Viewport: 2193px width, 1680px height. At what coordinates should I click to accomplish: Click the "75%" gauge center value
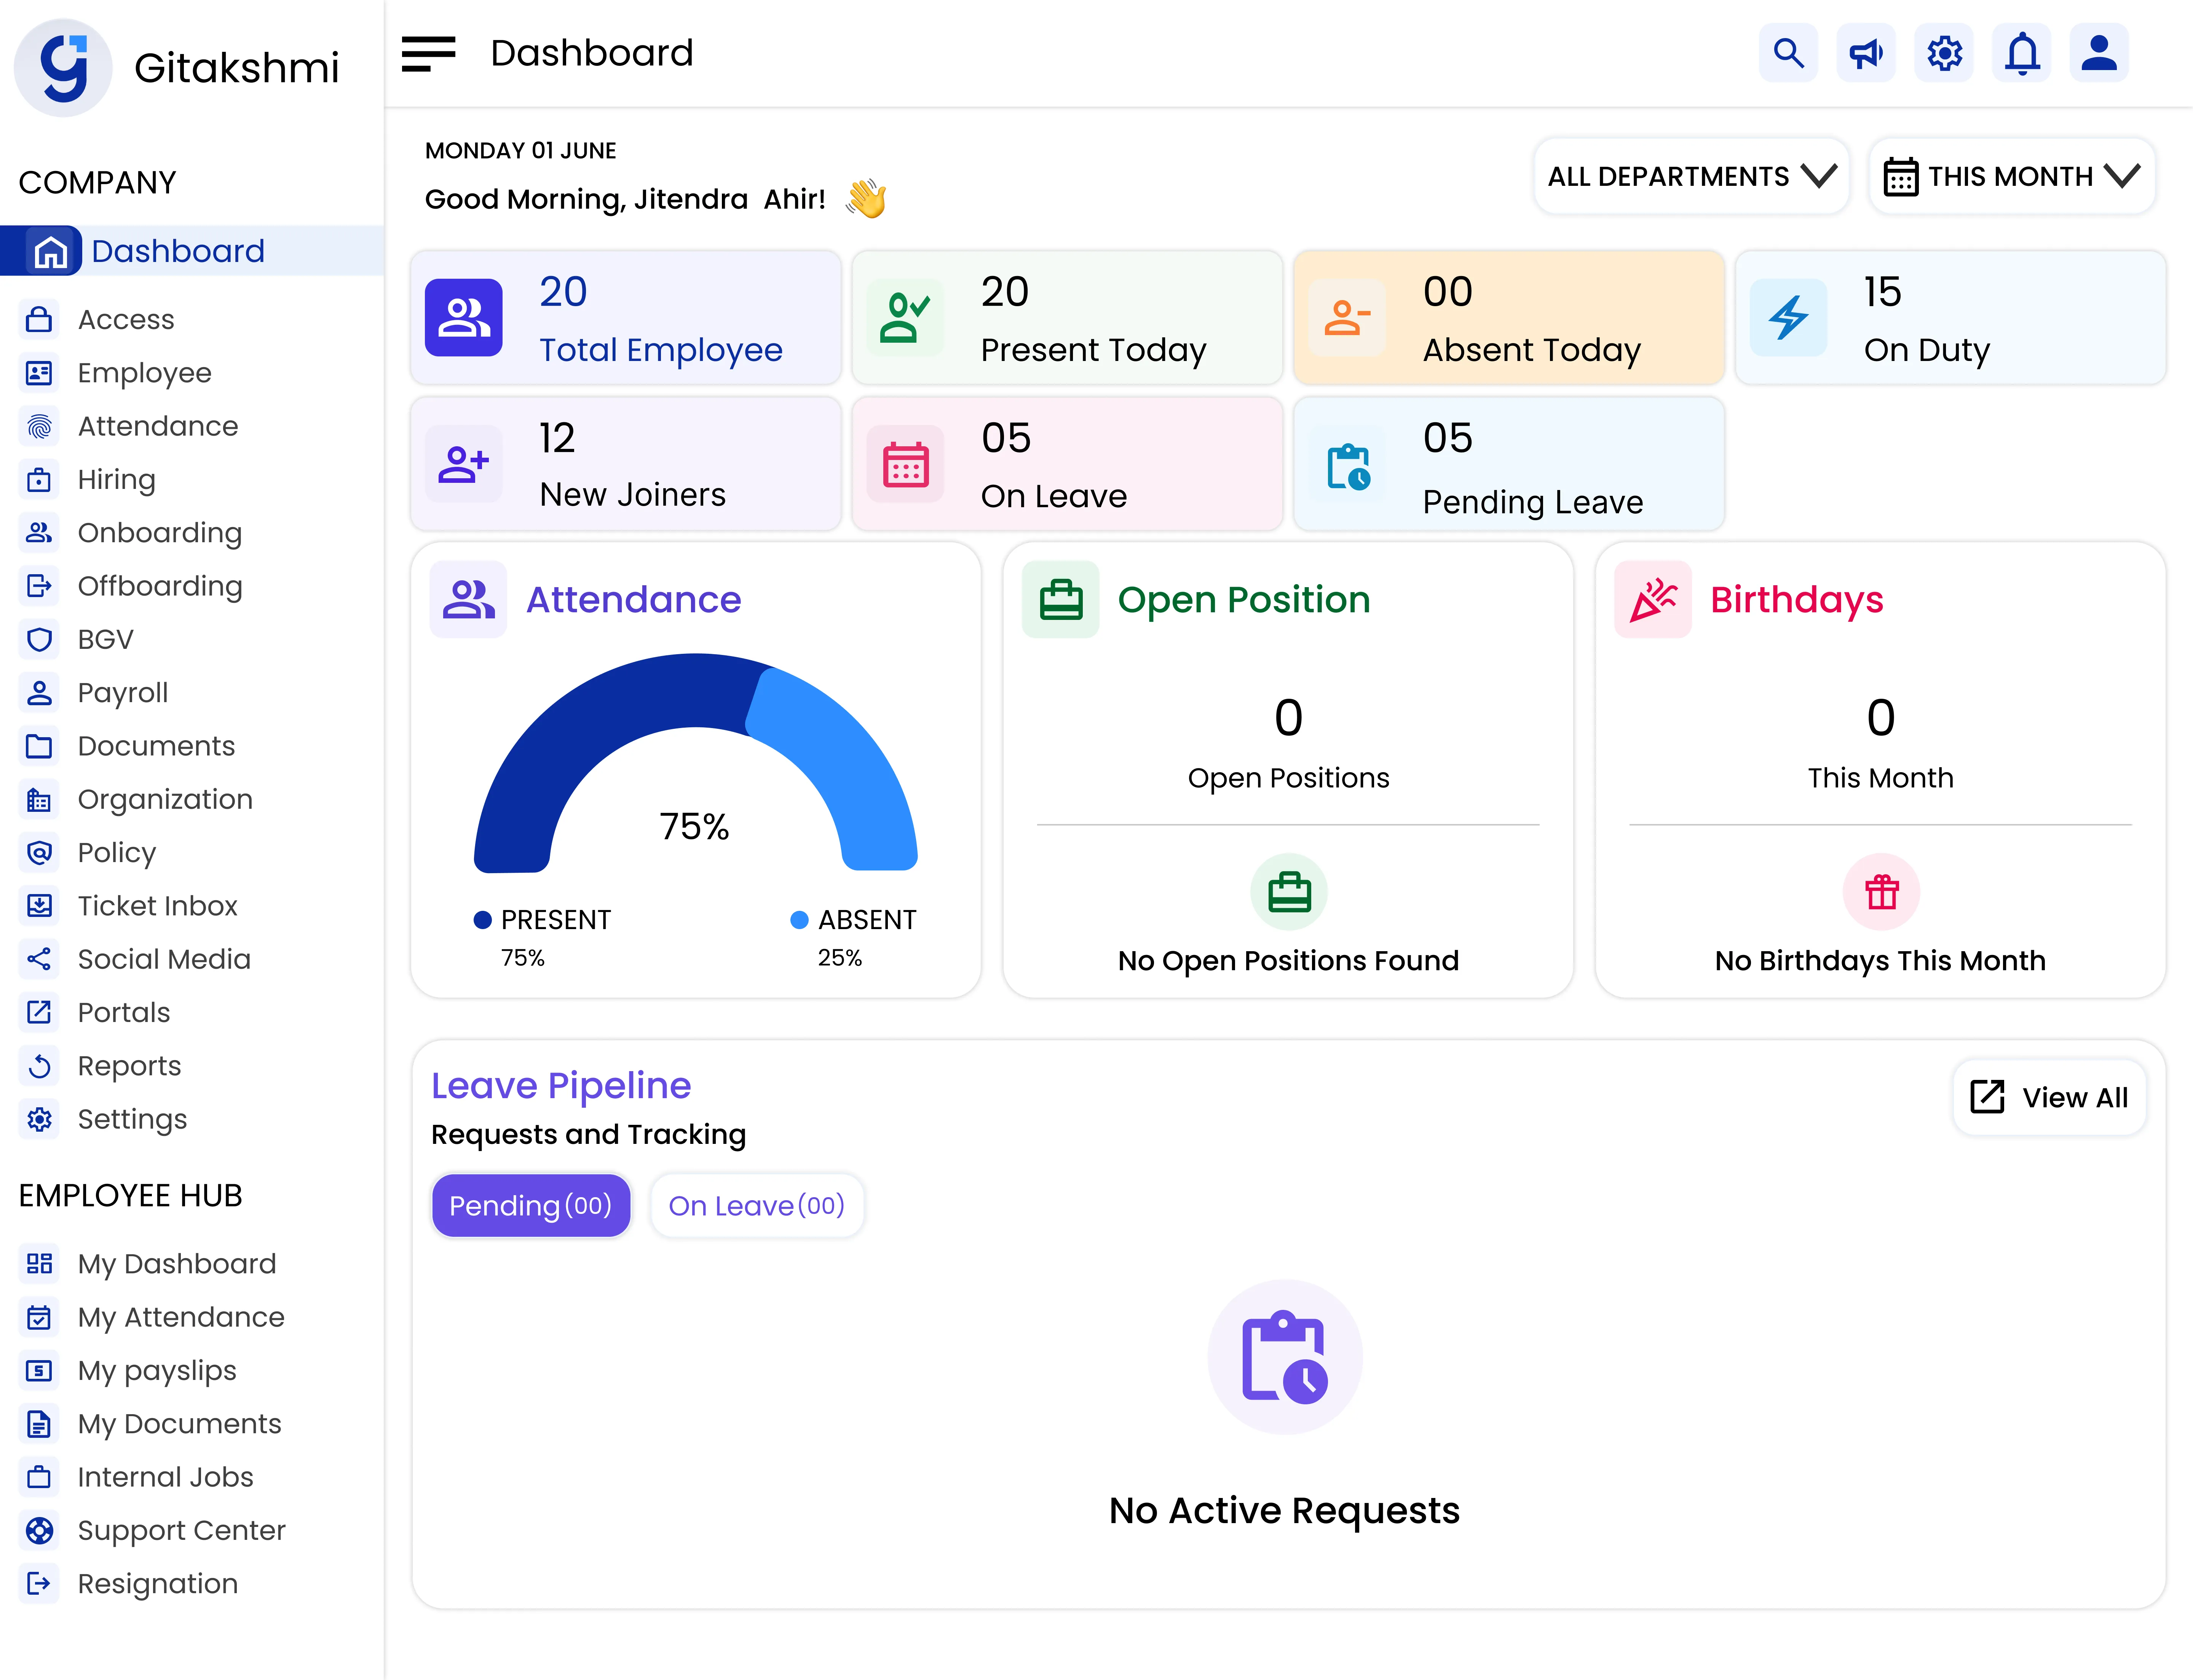coord(695,827)
